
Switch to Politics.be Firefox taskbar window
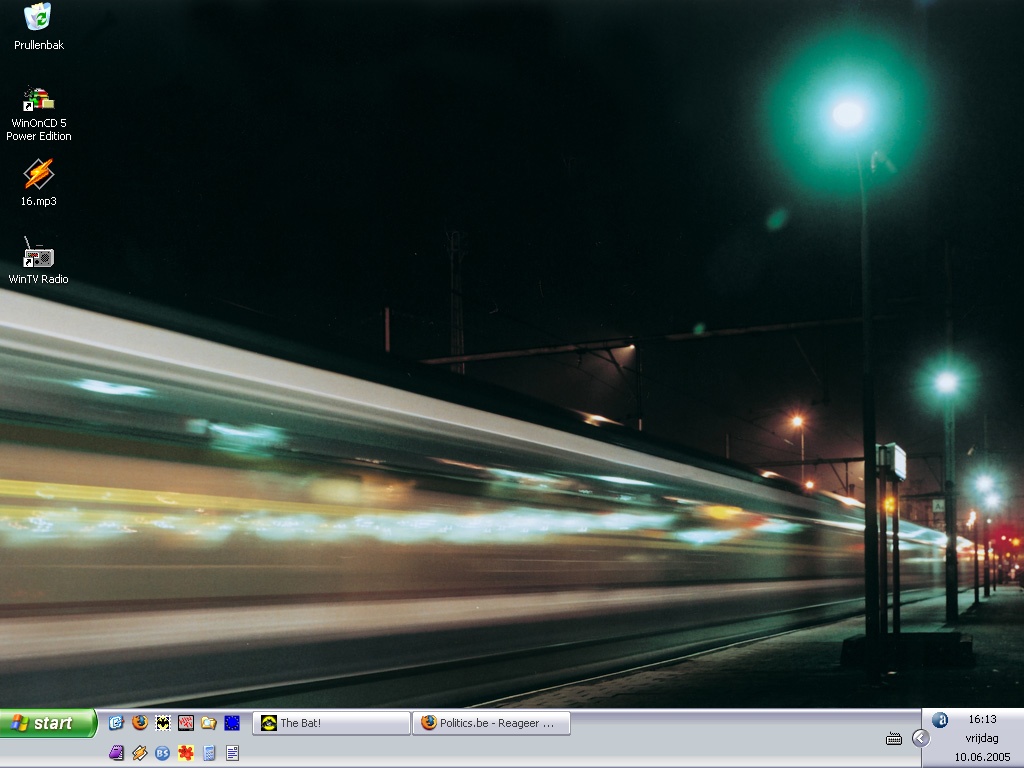click(491, 723)
